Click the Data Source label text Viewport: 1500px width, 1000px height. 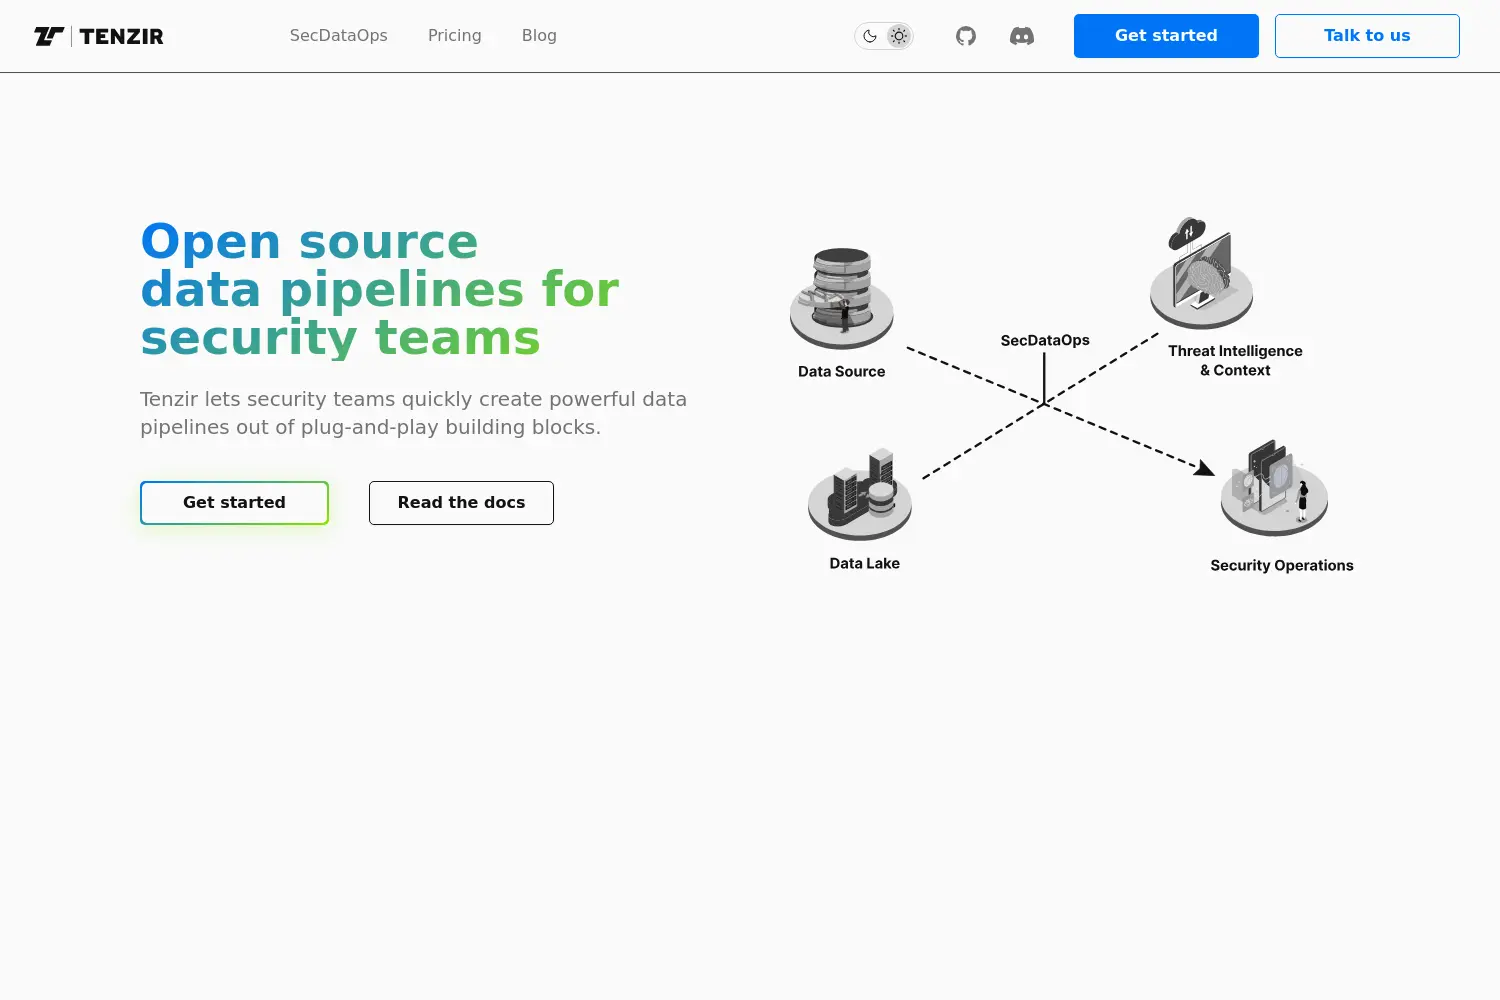[x=842, y=372]
